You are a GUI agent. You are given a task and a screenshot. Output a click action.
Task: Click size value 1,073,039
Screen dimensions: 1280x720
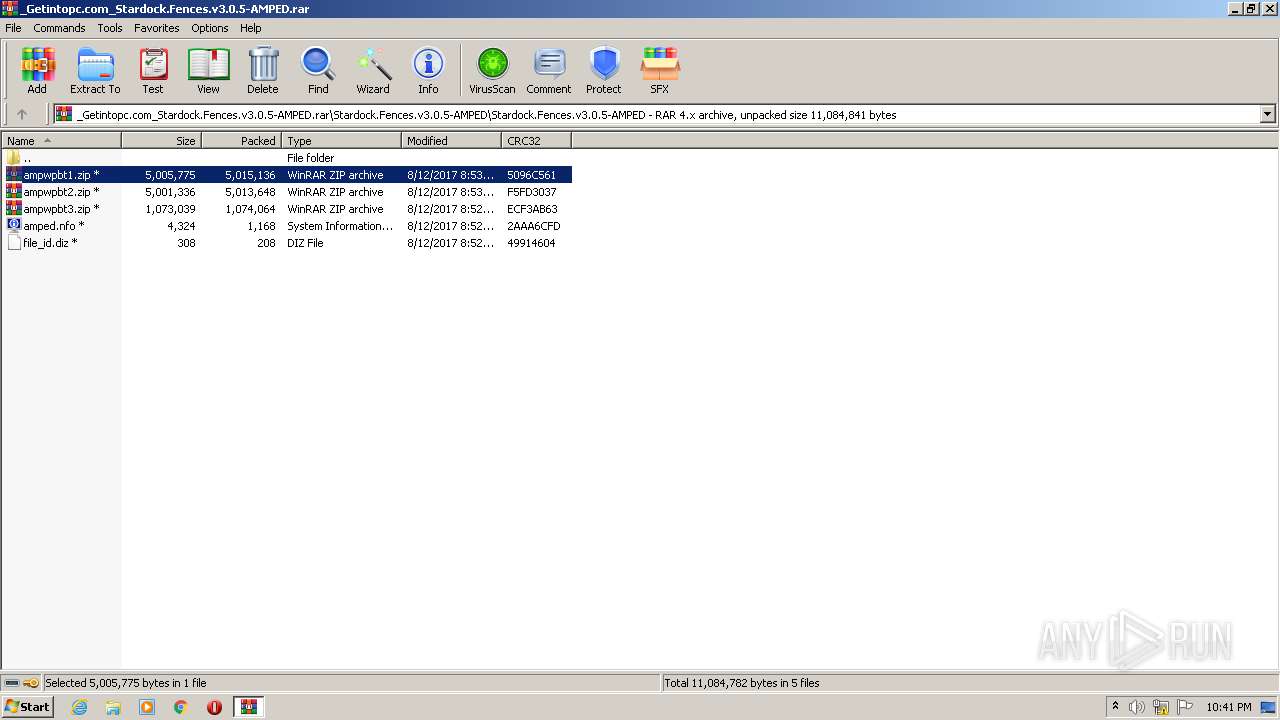pos(170,209)
